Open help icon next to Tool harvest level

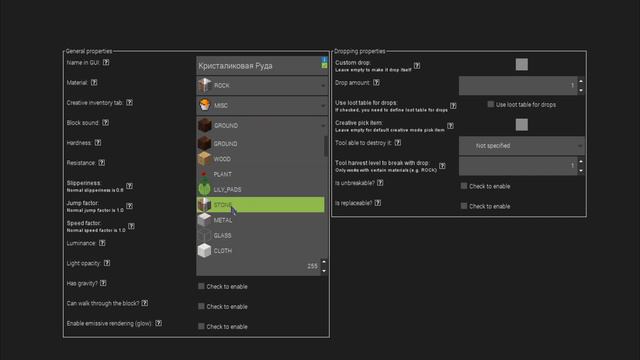[x=442, y=166]
